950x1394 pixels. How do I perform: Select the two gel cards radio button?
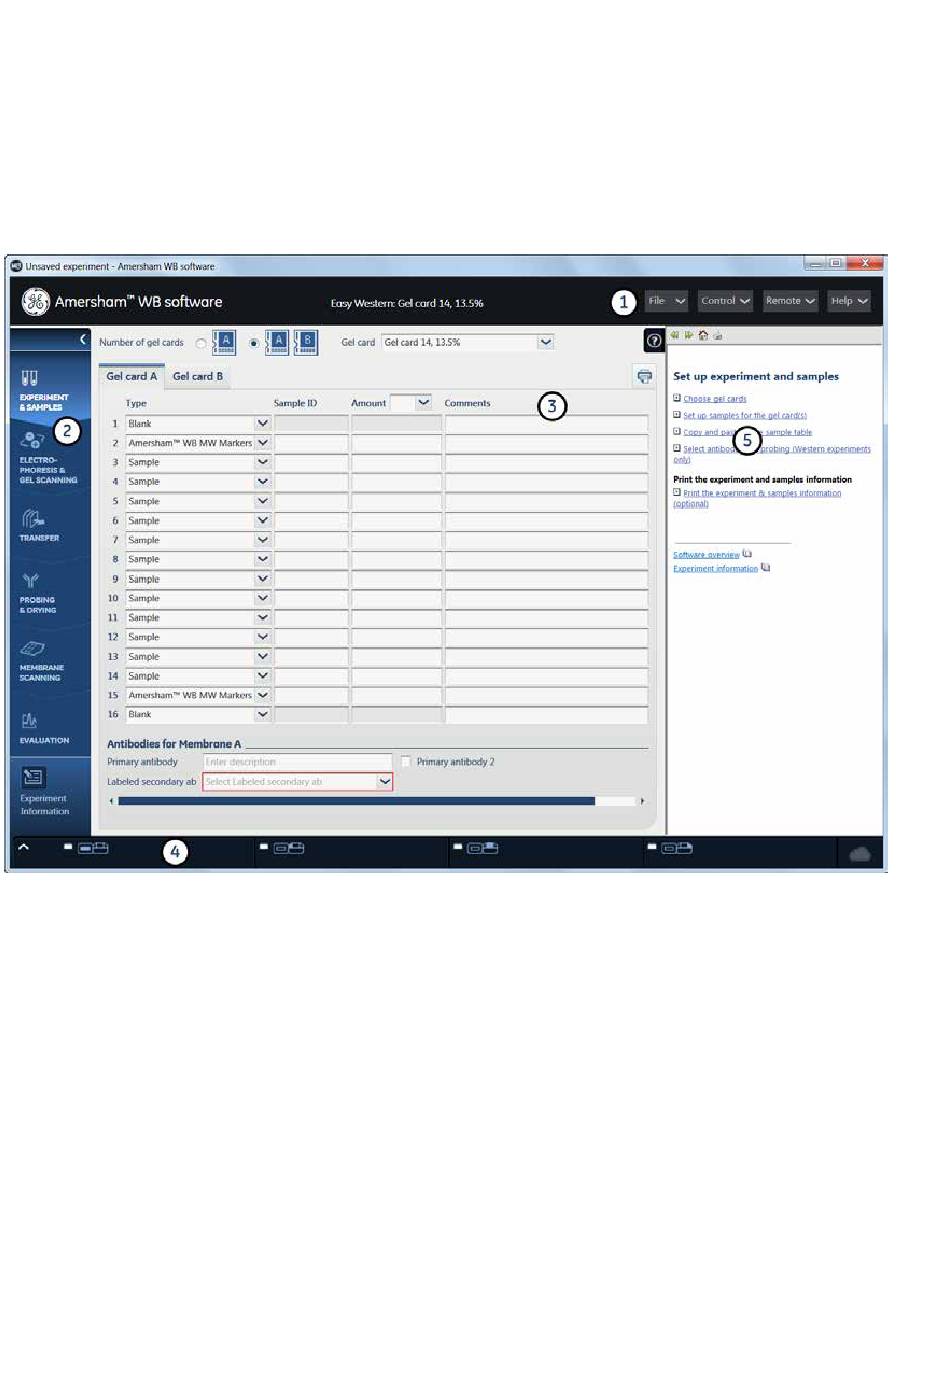pos(254,343)
